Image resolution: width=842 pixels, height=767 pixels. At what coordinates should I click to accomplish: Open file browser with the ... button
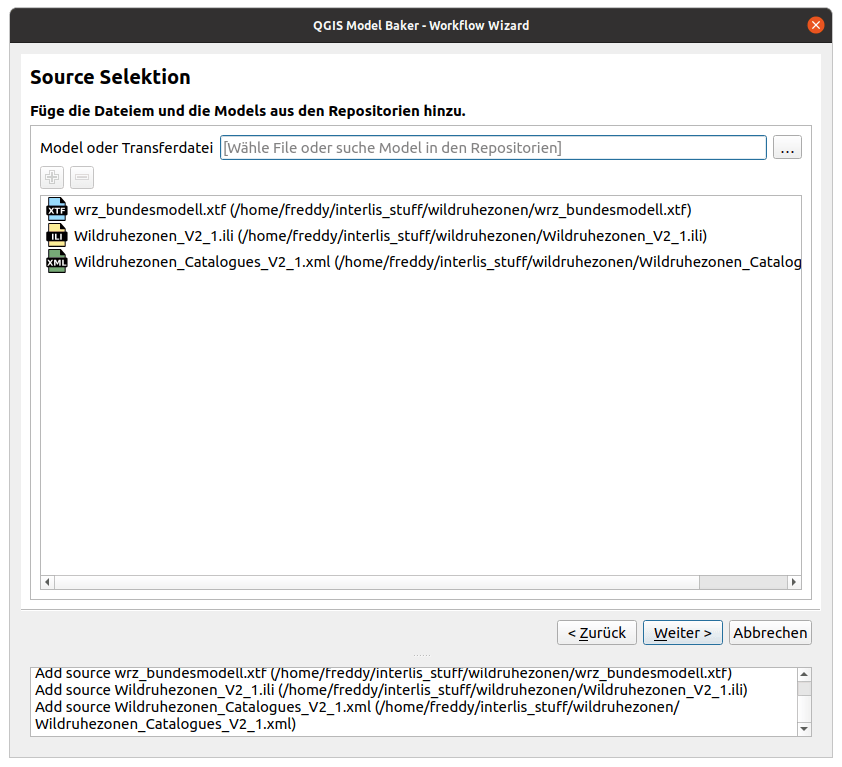787,147
